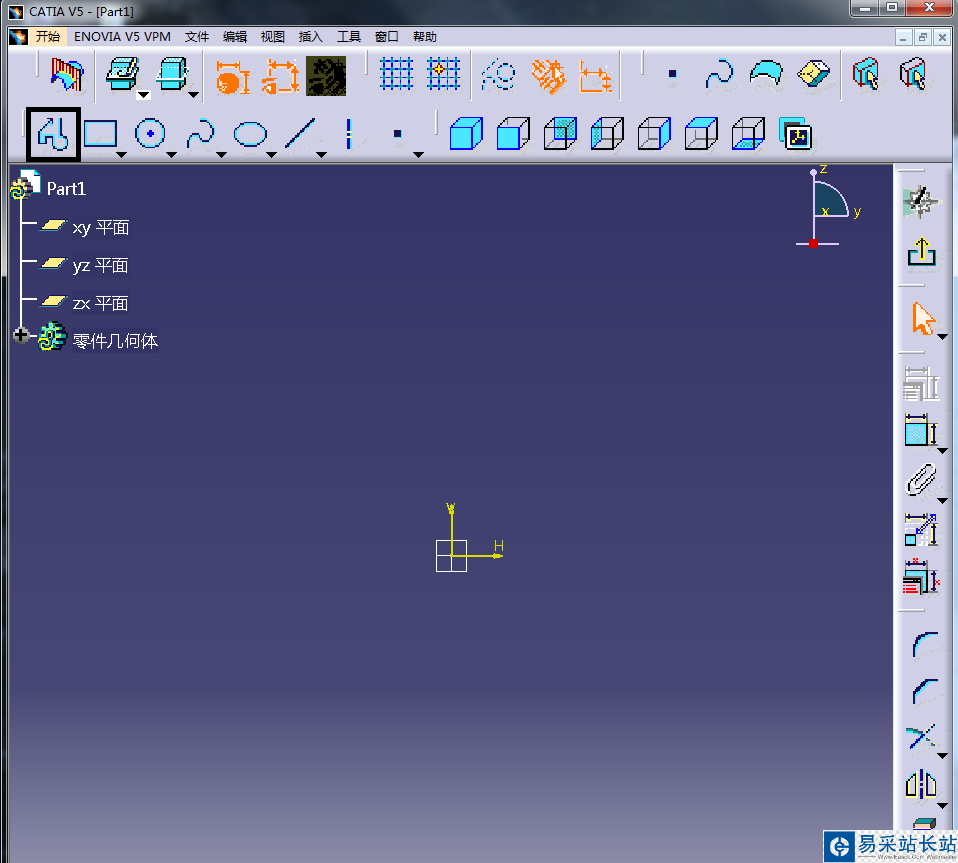Open the Line tool dropdown arrow
958x863 pixels.
coord(321,155)
